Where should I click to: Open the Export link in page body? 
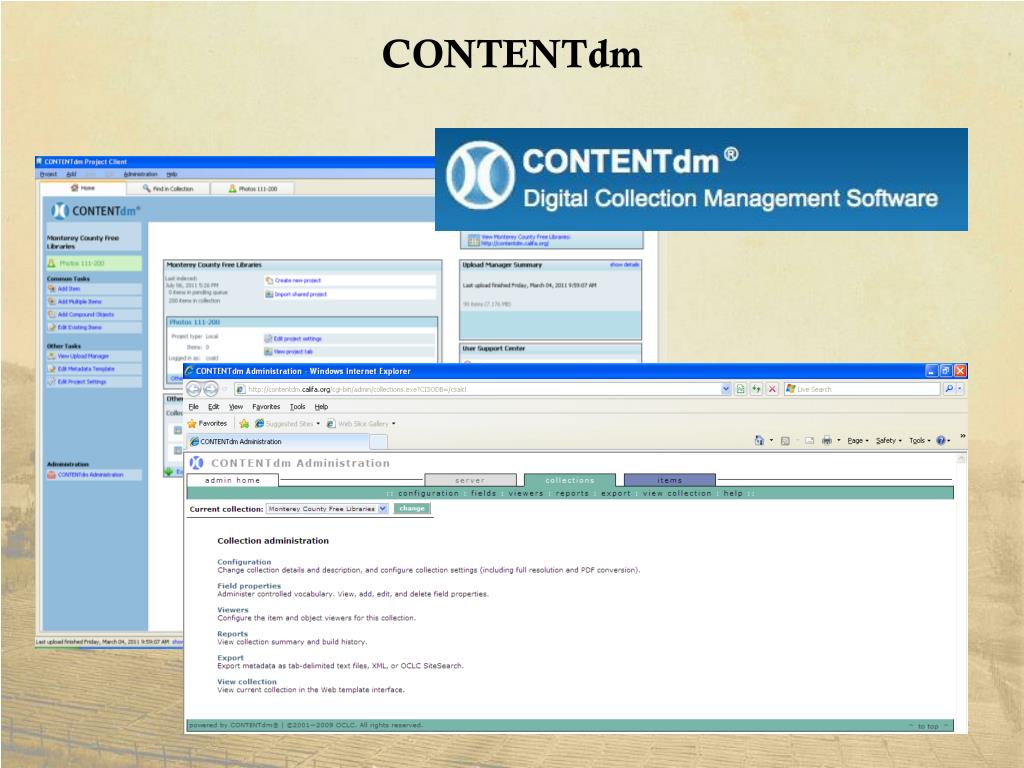point(231,658)
